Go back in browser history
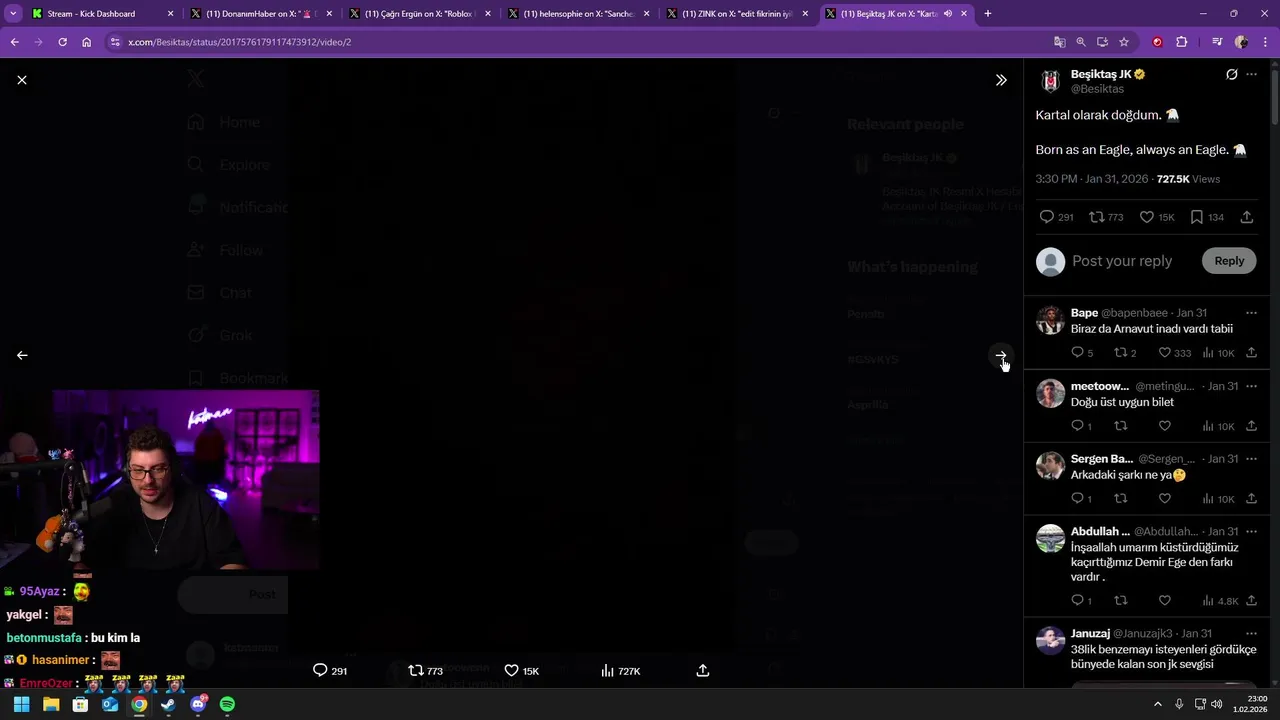This screenshot has width=1280, height=720. pyautogui.click(x=14, y=42)
